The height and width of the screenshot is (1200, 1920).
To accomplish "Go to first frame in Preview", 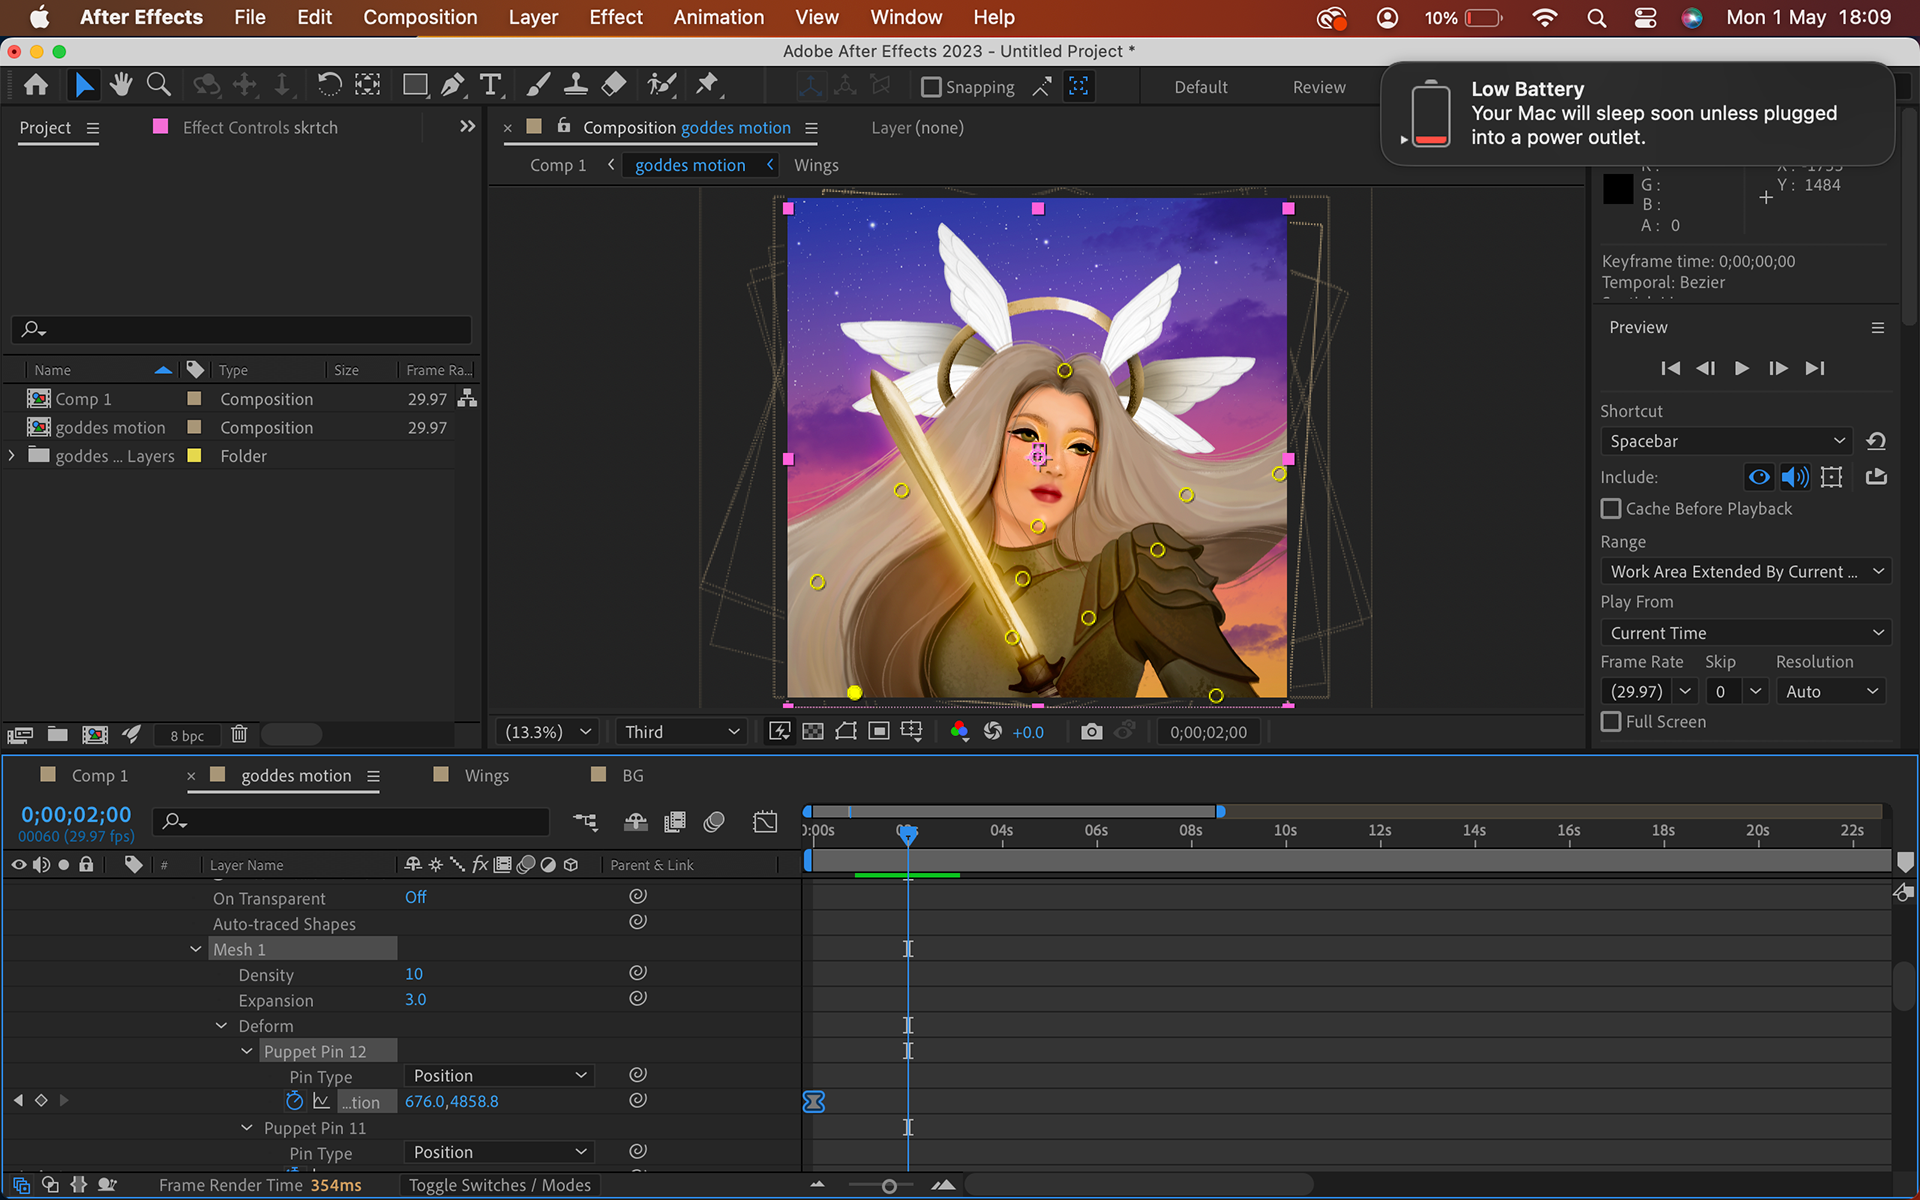I will point(1670,368).
